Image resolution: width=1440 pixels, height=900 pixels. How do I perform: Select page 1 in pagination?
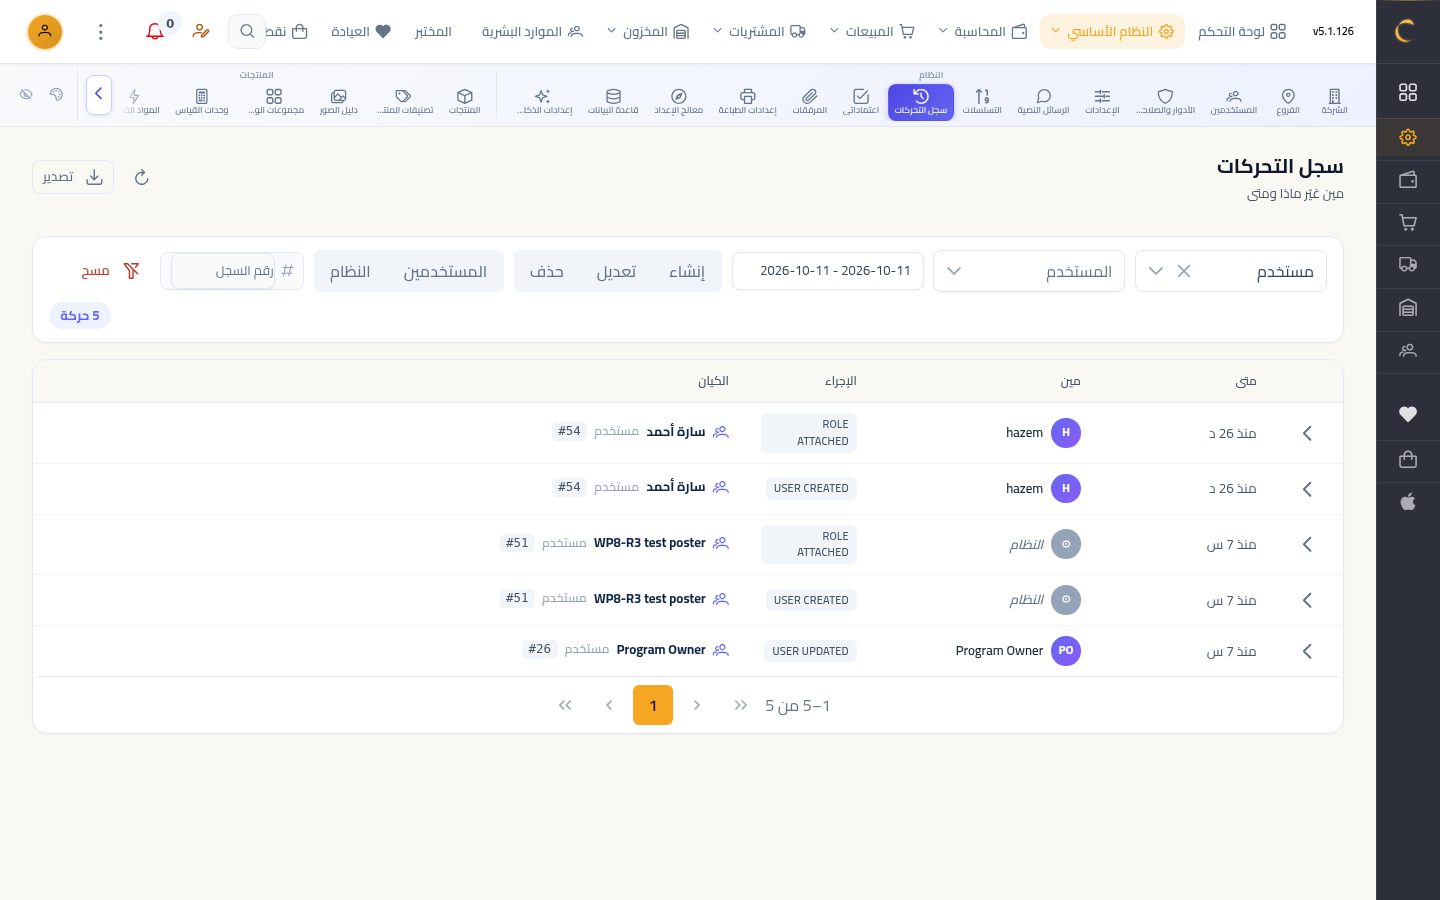[x=653, y=705]
